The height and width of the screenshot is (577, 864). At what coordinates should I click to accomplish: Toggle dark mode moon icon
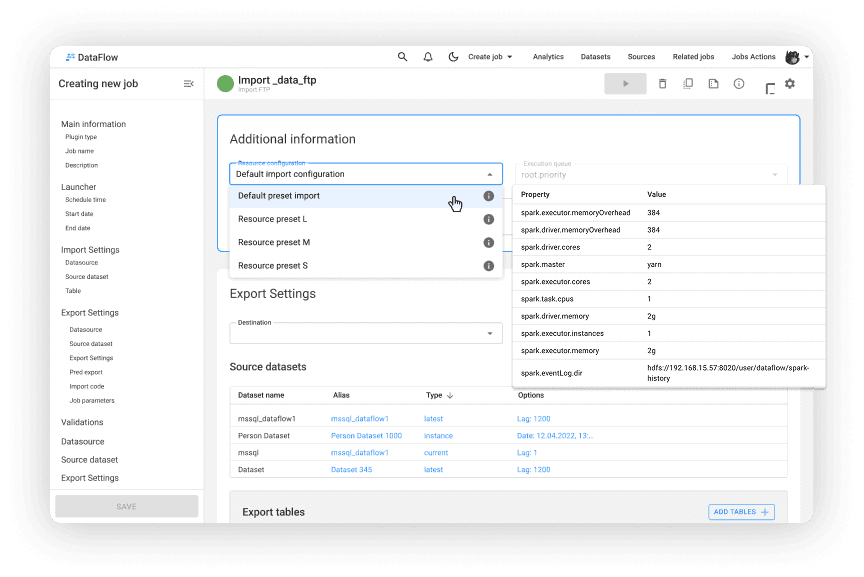(x=453, y=57)
